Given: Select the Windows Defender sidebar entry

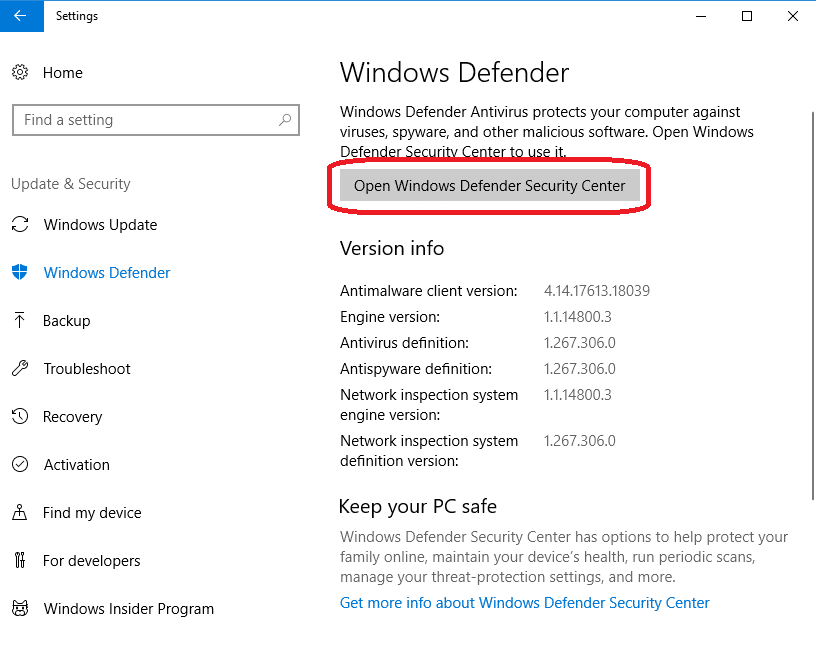Looking at the screenshot, I should coord(107,273).
